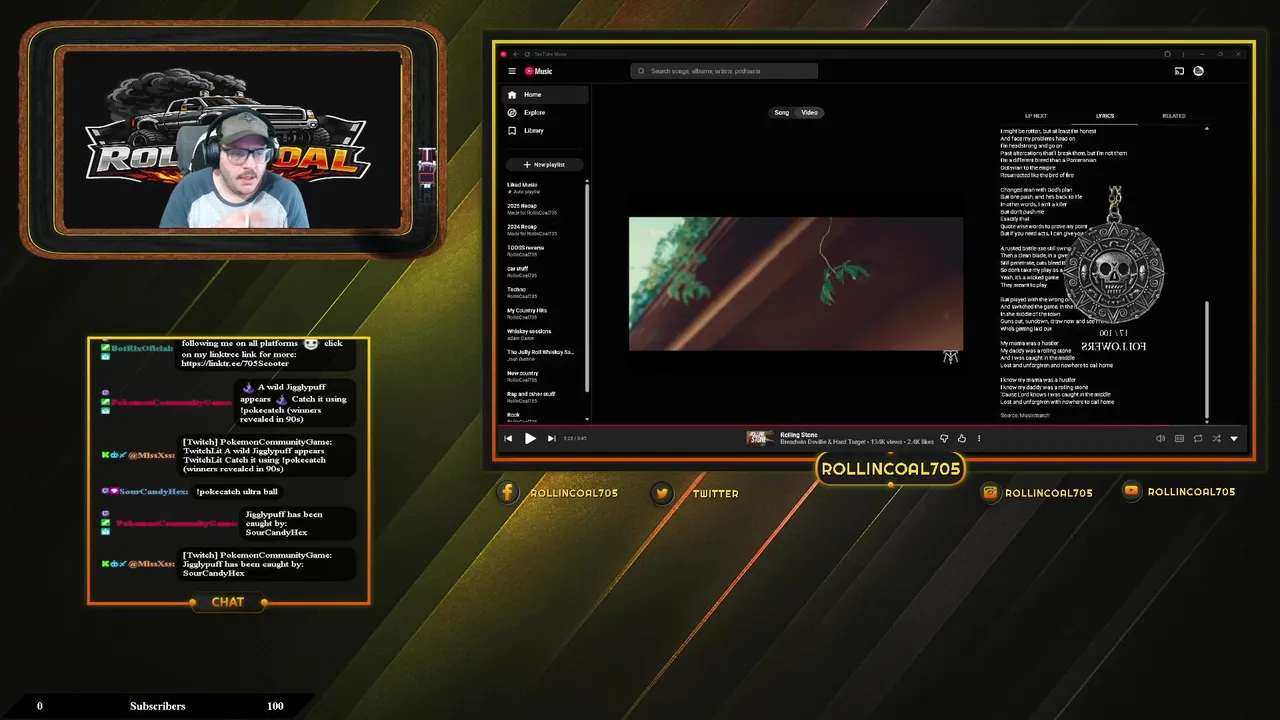Click the Home icon in the sidebar
1280x720 pixels.
click(512, 95)
